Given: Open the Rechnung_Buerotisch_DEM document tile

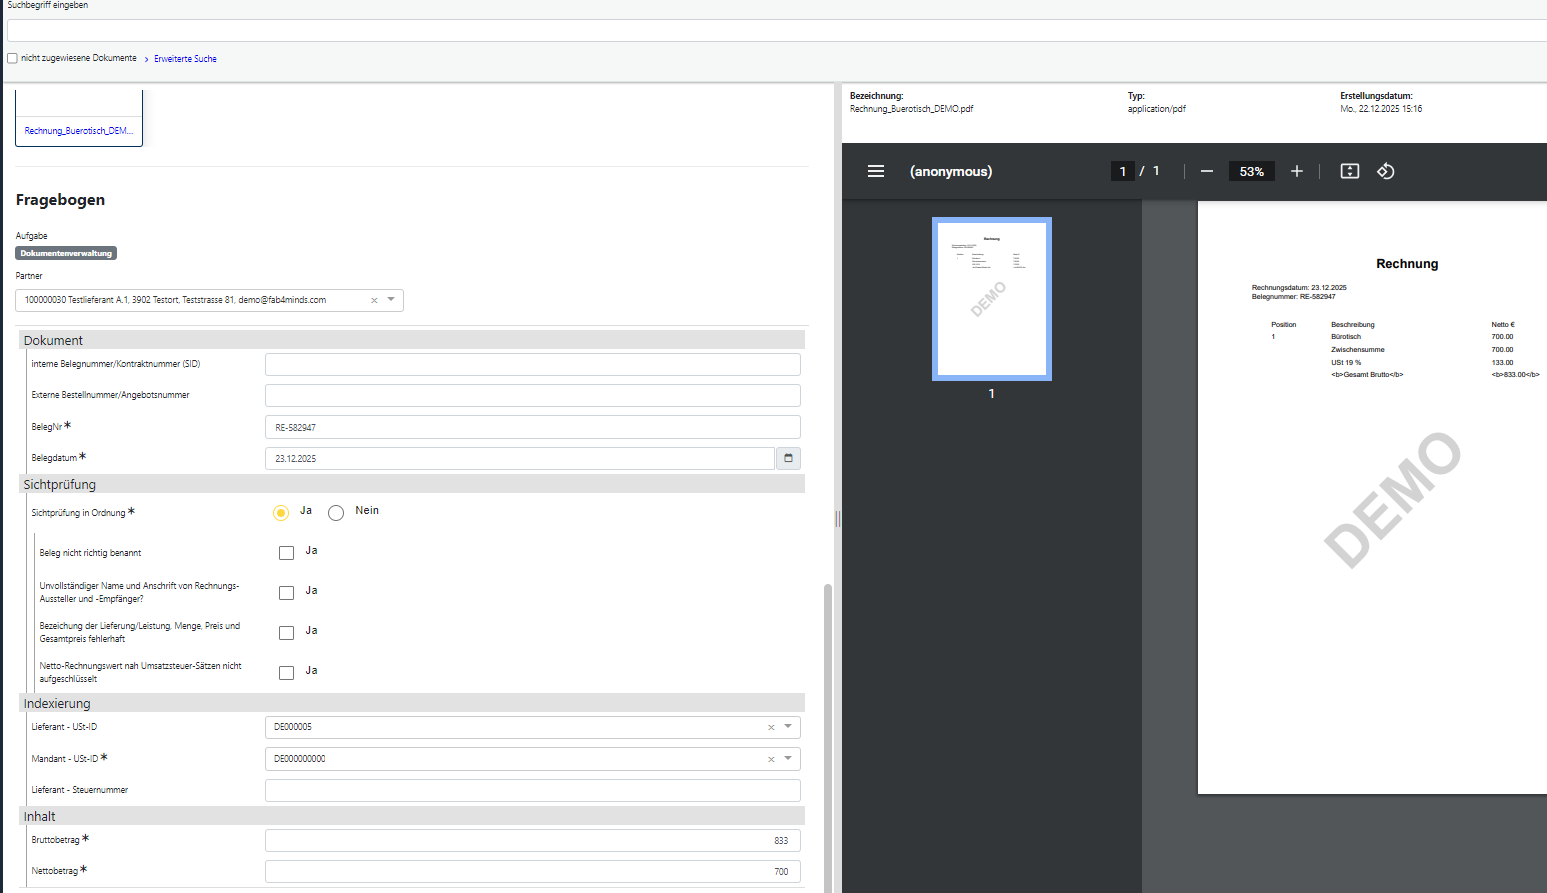Looking at the screenshot, I should pyautogui.click(x=78, y=130).
